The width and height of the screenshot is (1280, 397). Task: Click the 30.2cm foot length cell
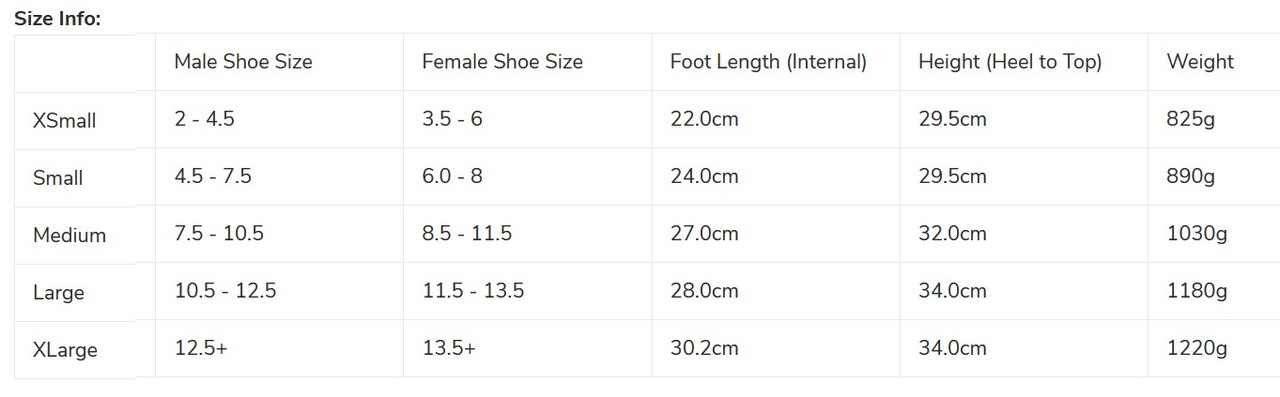tap(704, 349)
